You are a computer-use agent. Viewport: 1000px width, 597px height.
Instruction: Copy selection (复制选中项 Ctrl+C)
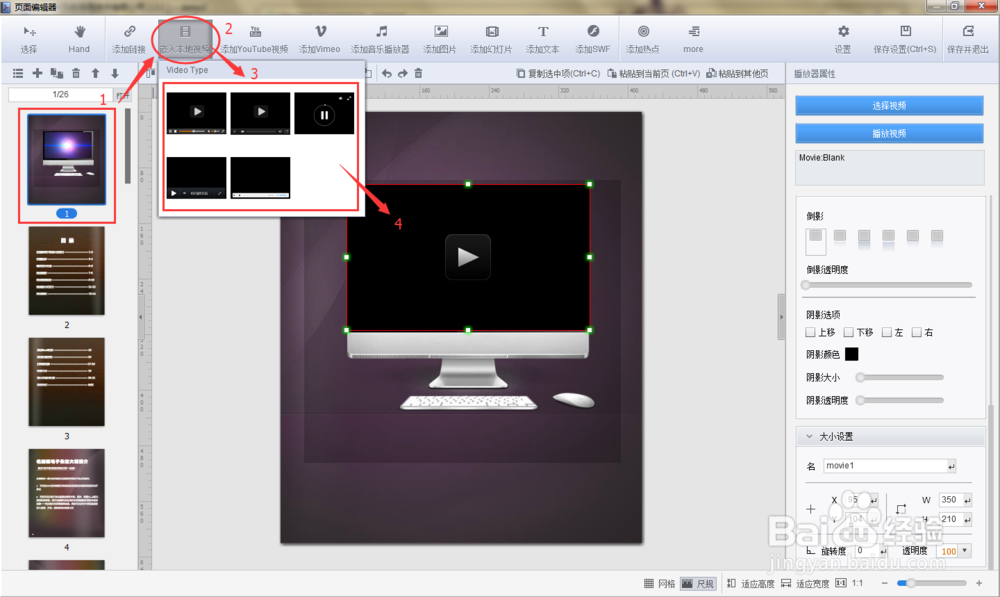[x=558, y=73]
